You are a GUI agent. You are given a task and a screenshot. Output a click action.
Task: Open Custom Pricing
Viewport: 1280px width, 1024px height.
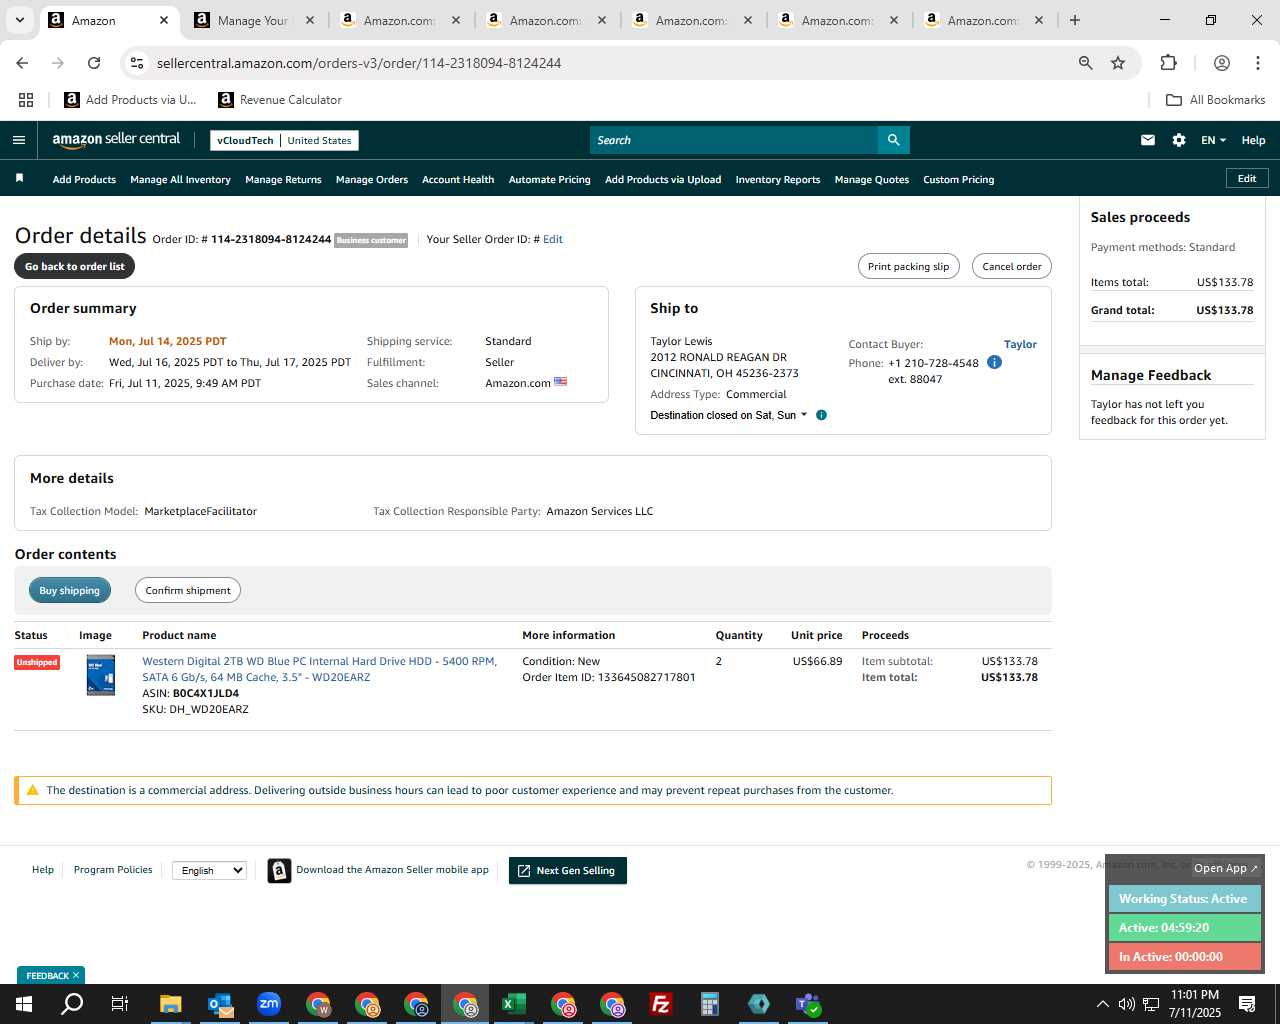[x=958, y=180]
